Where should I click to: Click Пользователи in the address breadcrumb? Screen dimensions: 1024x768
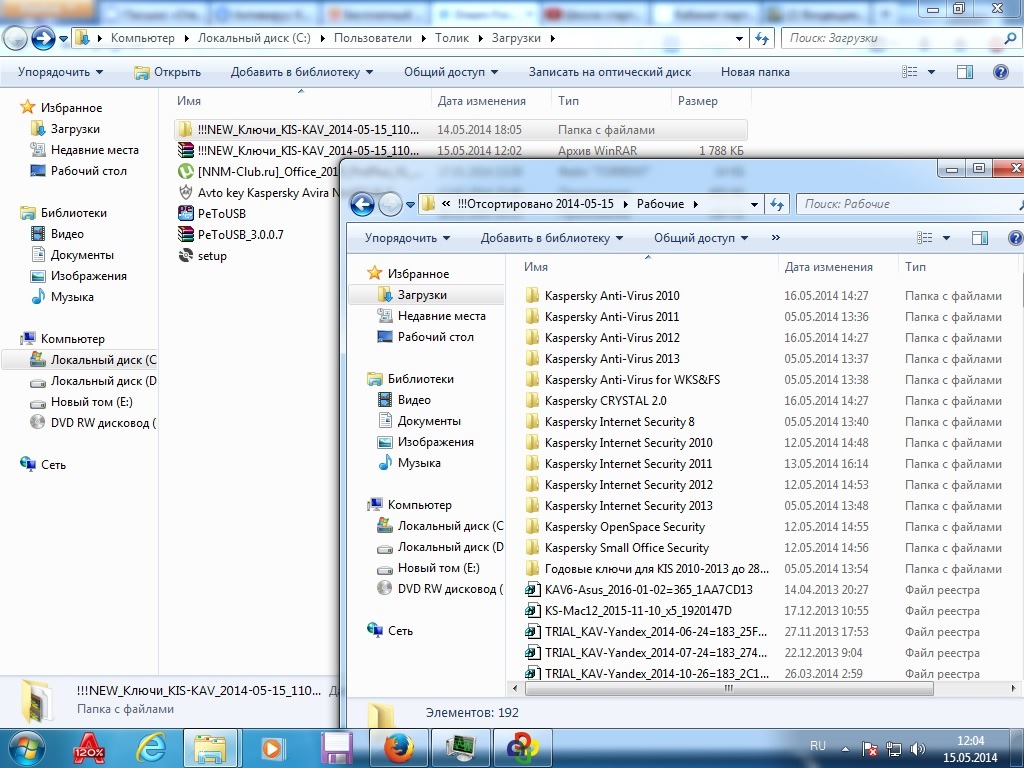click(x=373, y=39)
